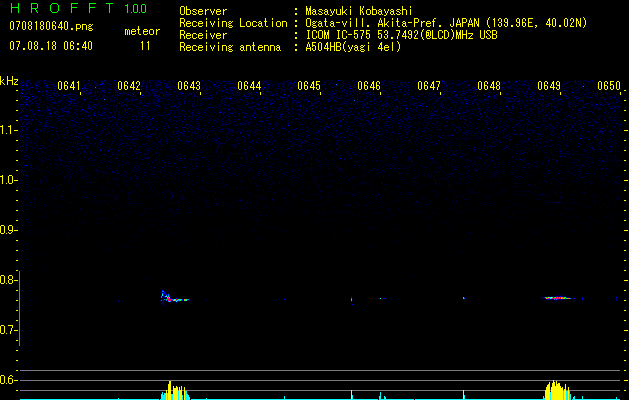Viewport: 629px width, 400px height.
Task: Click the 0645 time marker
Action: (309, 86)
